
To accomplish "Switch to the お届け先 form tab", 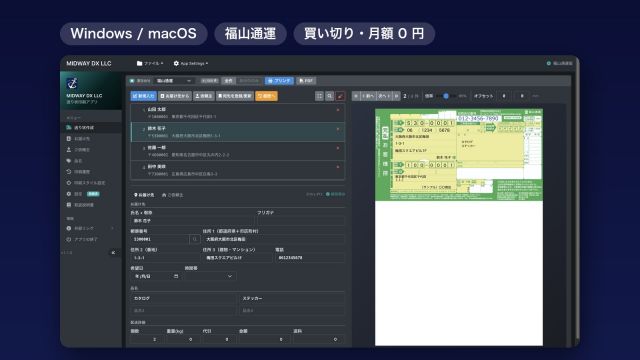I will click(144, 195).
